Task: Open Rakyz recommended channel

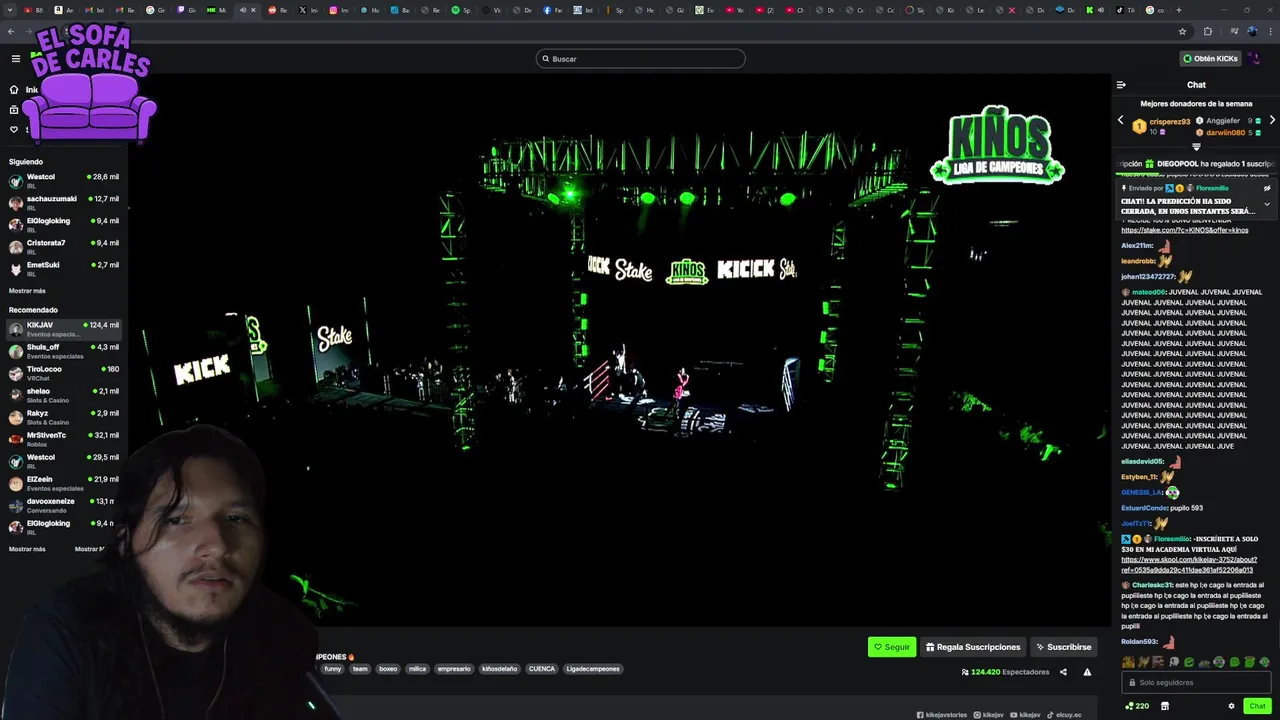Action: [x=64, y=417]
